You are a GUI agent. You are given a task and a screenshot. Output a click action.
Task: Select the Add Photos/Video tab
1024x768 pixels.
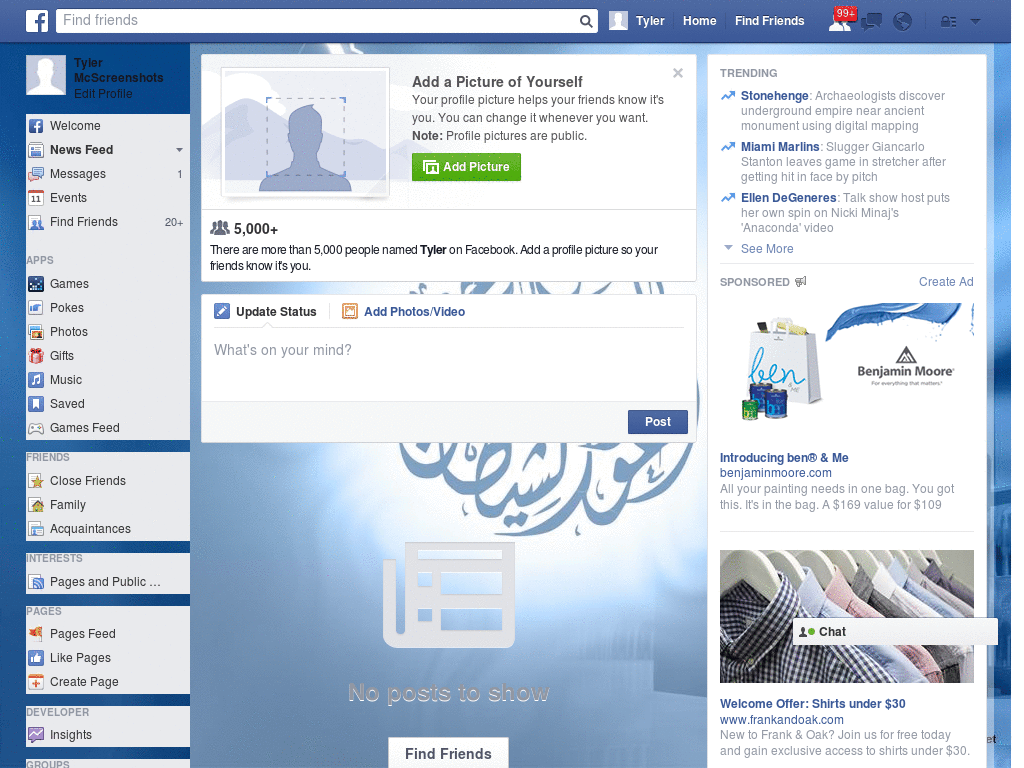[x=404, y=312]
